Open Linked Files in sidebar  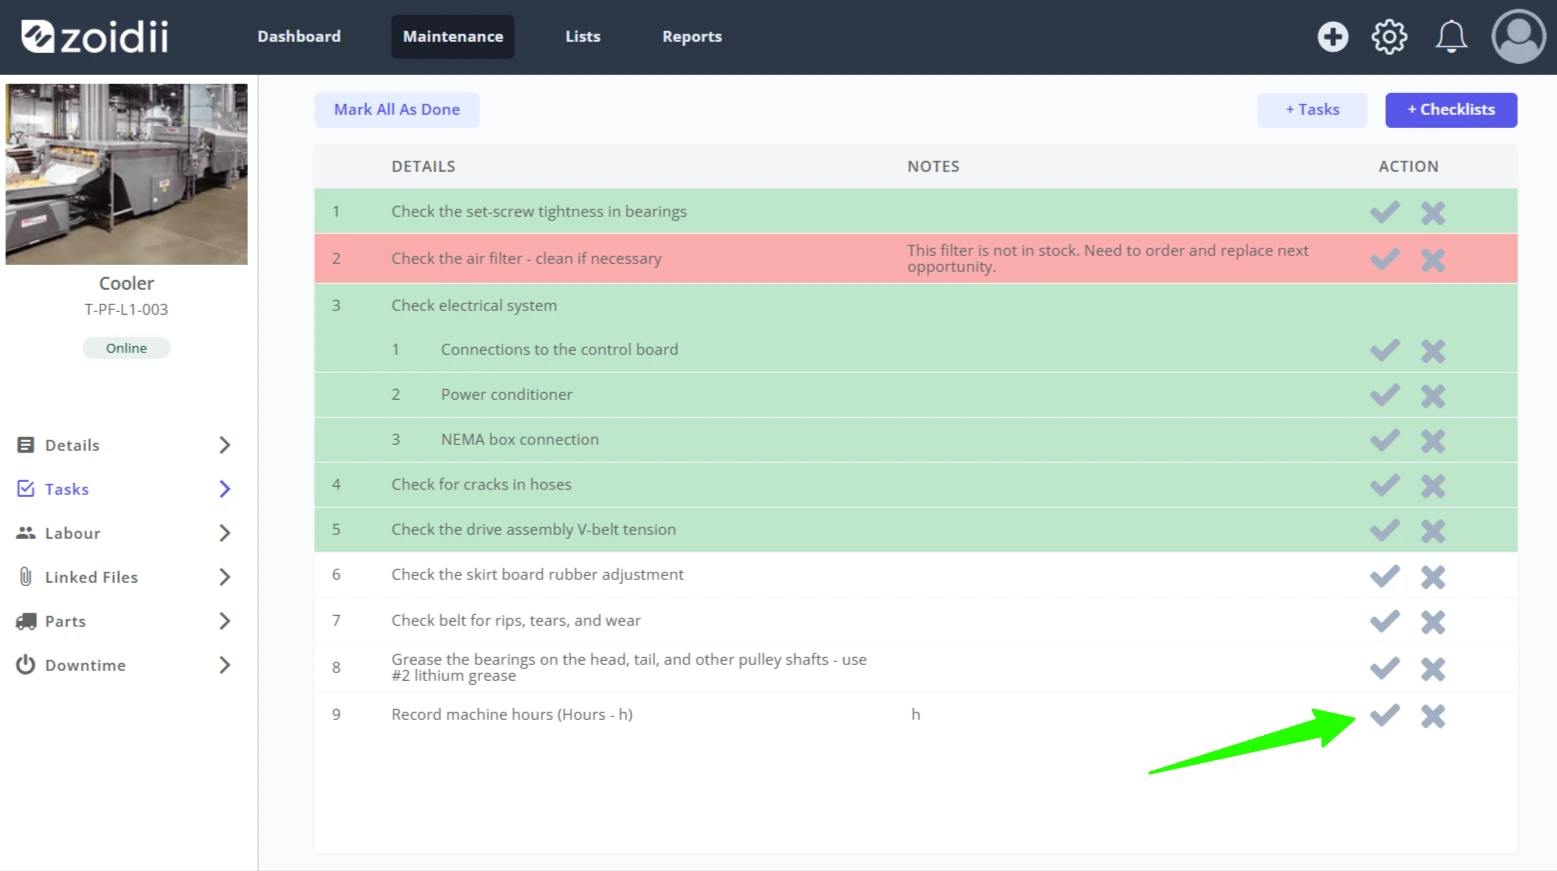click(91, 577)
